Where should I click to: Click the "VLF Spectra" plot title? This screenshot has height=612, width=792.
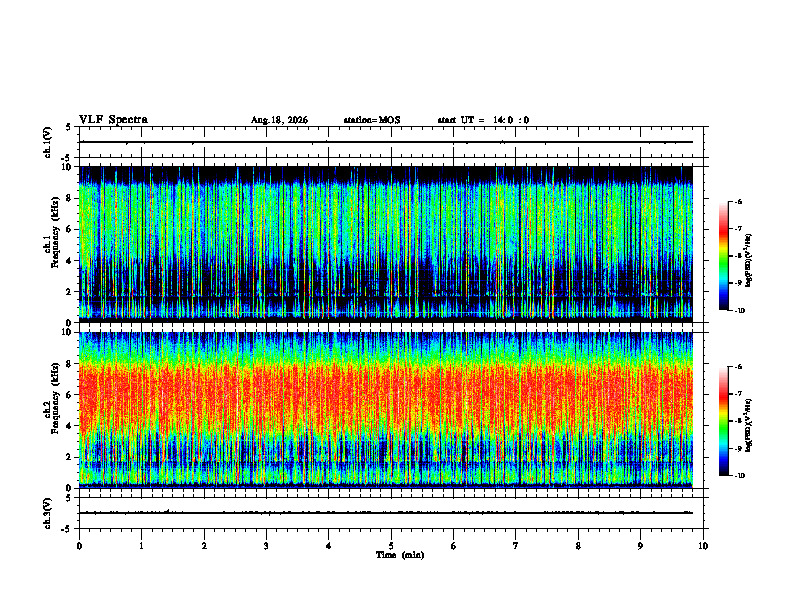click(113, 120)
